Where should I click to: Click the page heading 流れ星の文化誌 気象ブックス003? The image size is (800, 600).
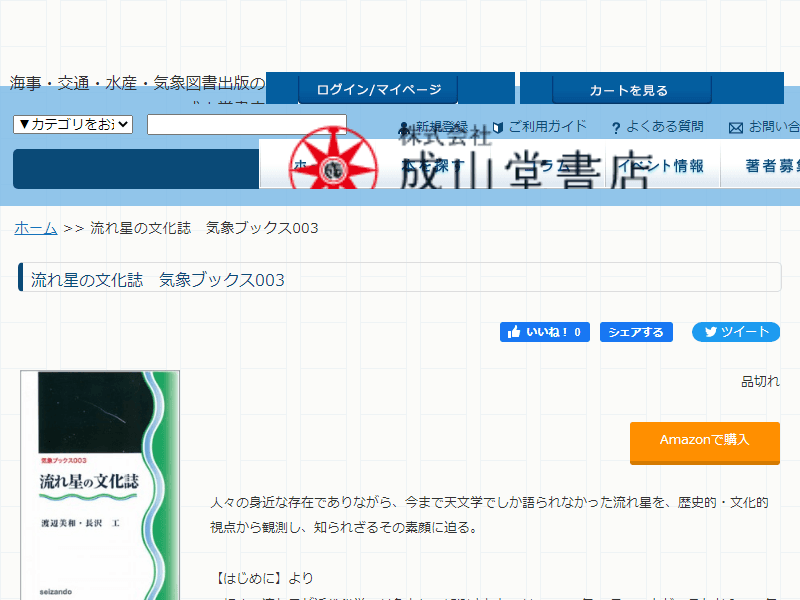158,280
